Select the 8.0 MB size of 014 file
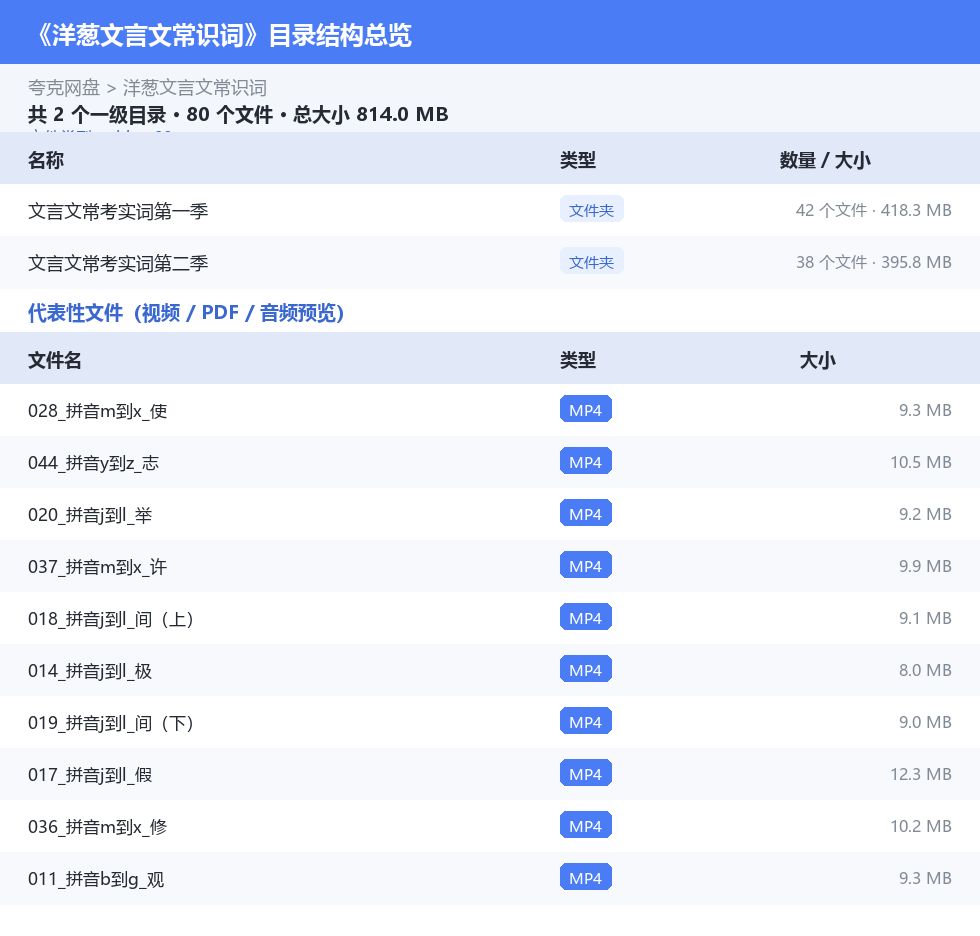The width and height of the screenshot is (980, 936). click(x=925, y=670)
